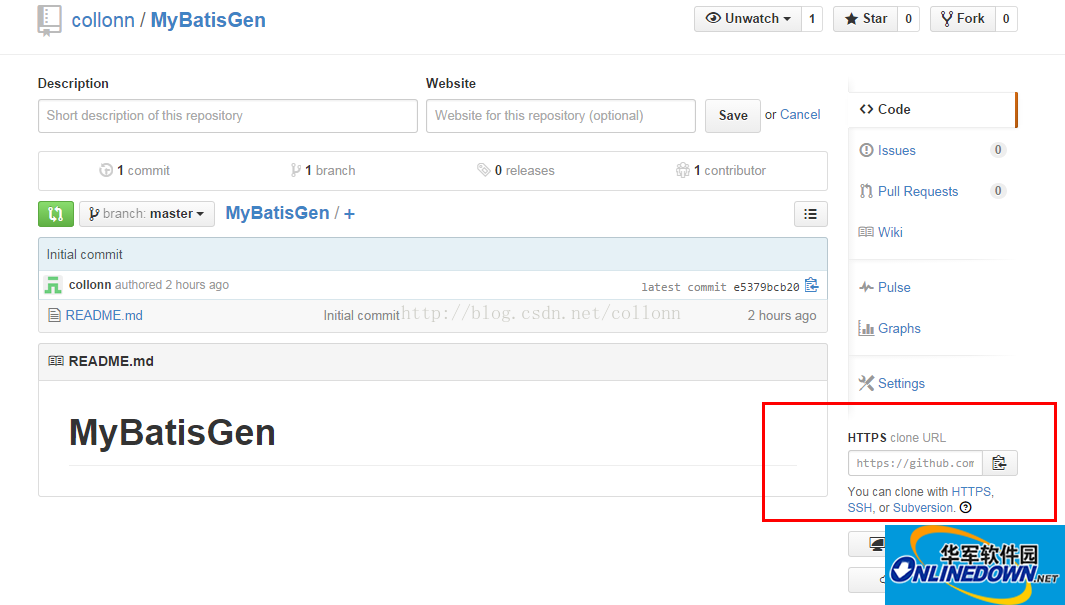
Task: Star the repository
Action: (865, 19)
